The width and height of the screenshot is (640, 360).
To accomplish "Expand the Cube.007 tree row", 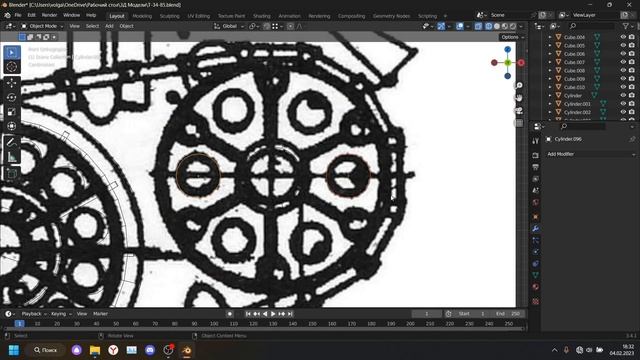I will coord(550,62).
